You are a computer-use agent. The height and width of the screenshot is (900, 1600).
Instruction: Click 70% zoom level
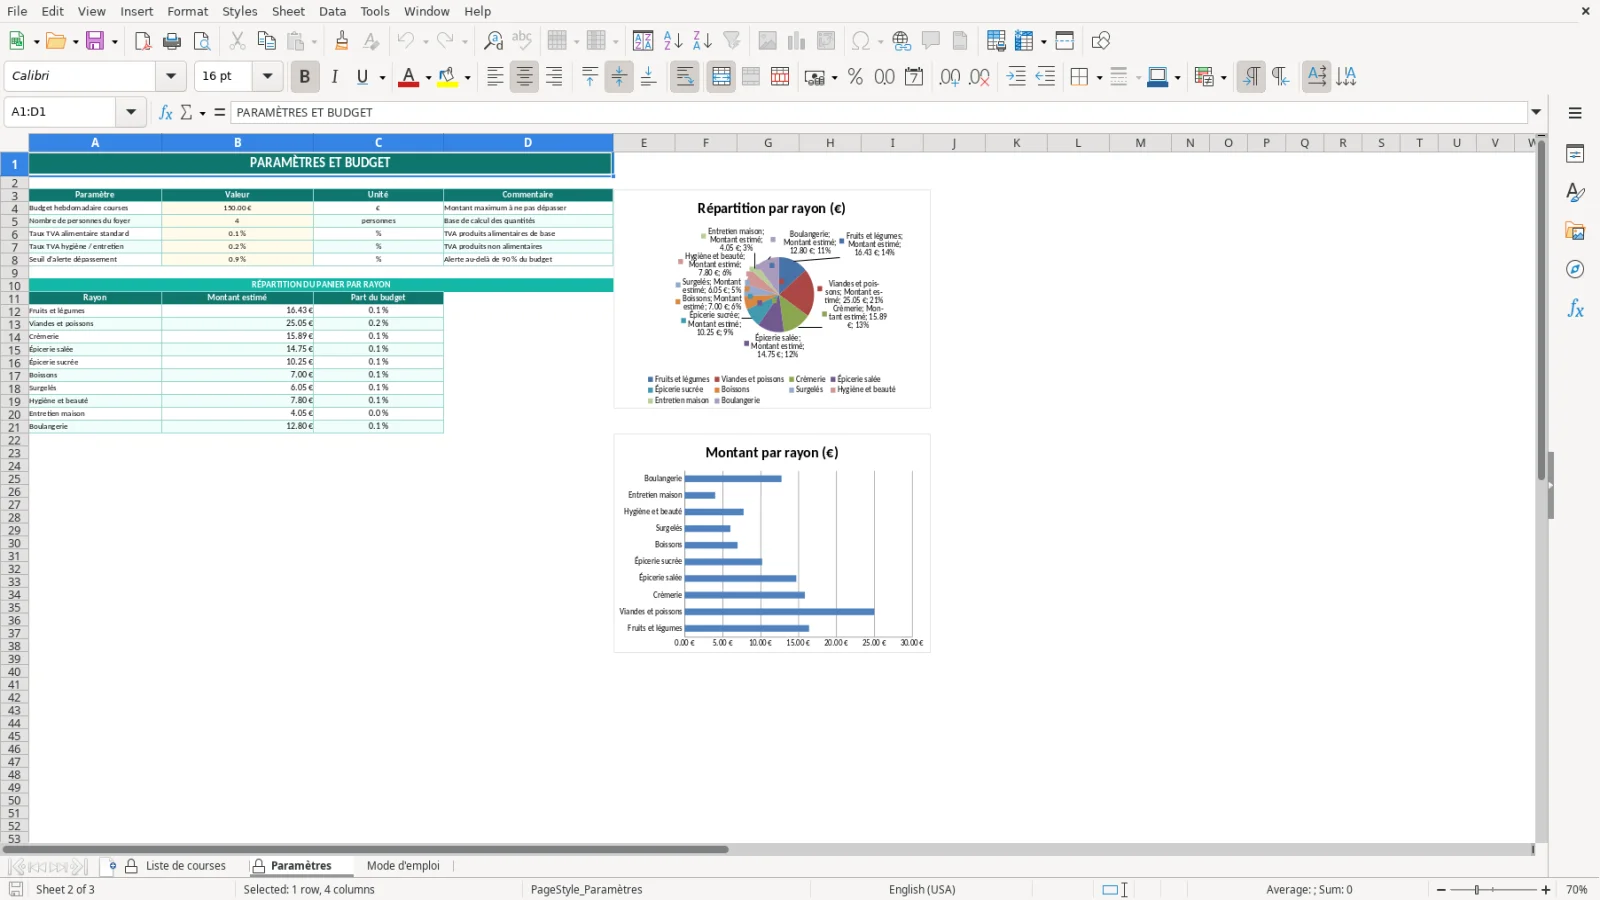[1577, 890]
